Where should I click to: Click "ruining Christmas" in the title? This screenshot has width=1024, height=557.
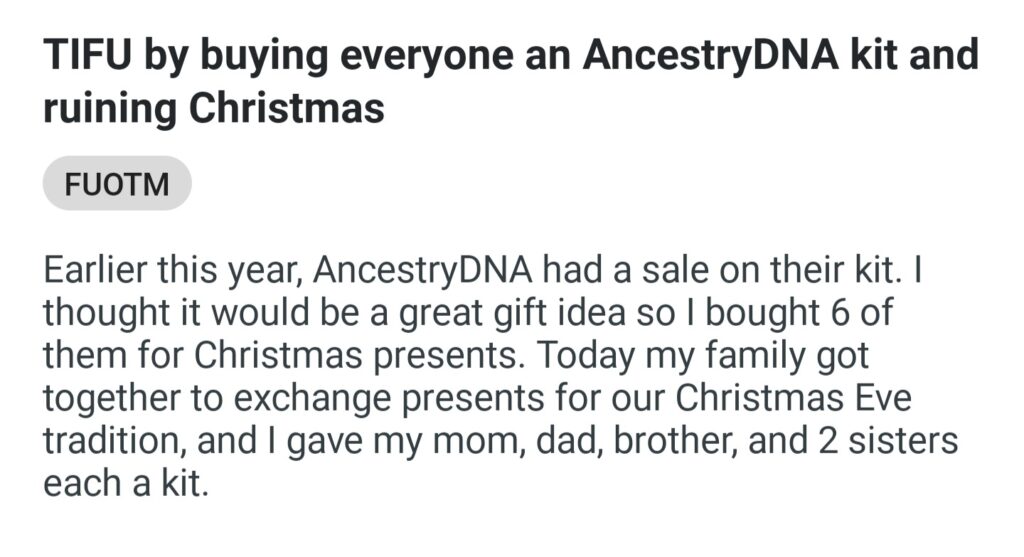[213, 108]
